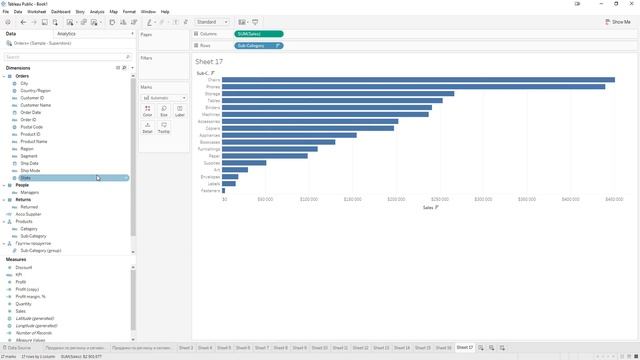Click the Redo forward arrow in toolbar
Viewport: 640px width, 360px height.
(x=34, y=22)
